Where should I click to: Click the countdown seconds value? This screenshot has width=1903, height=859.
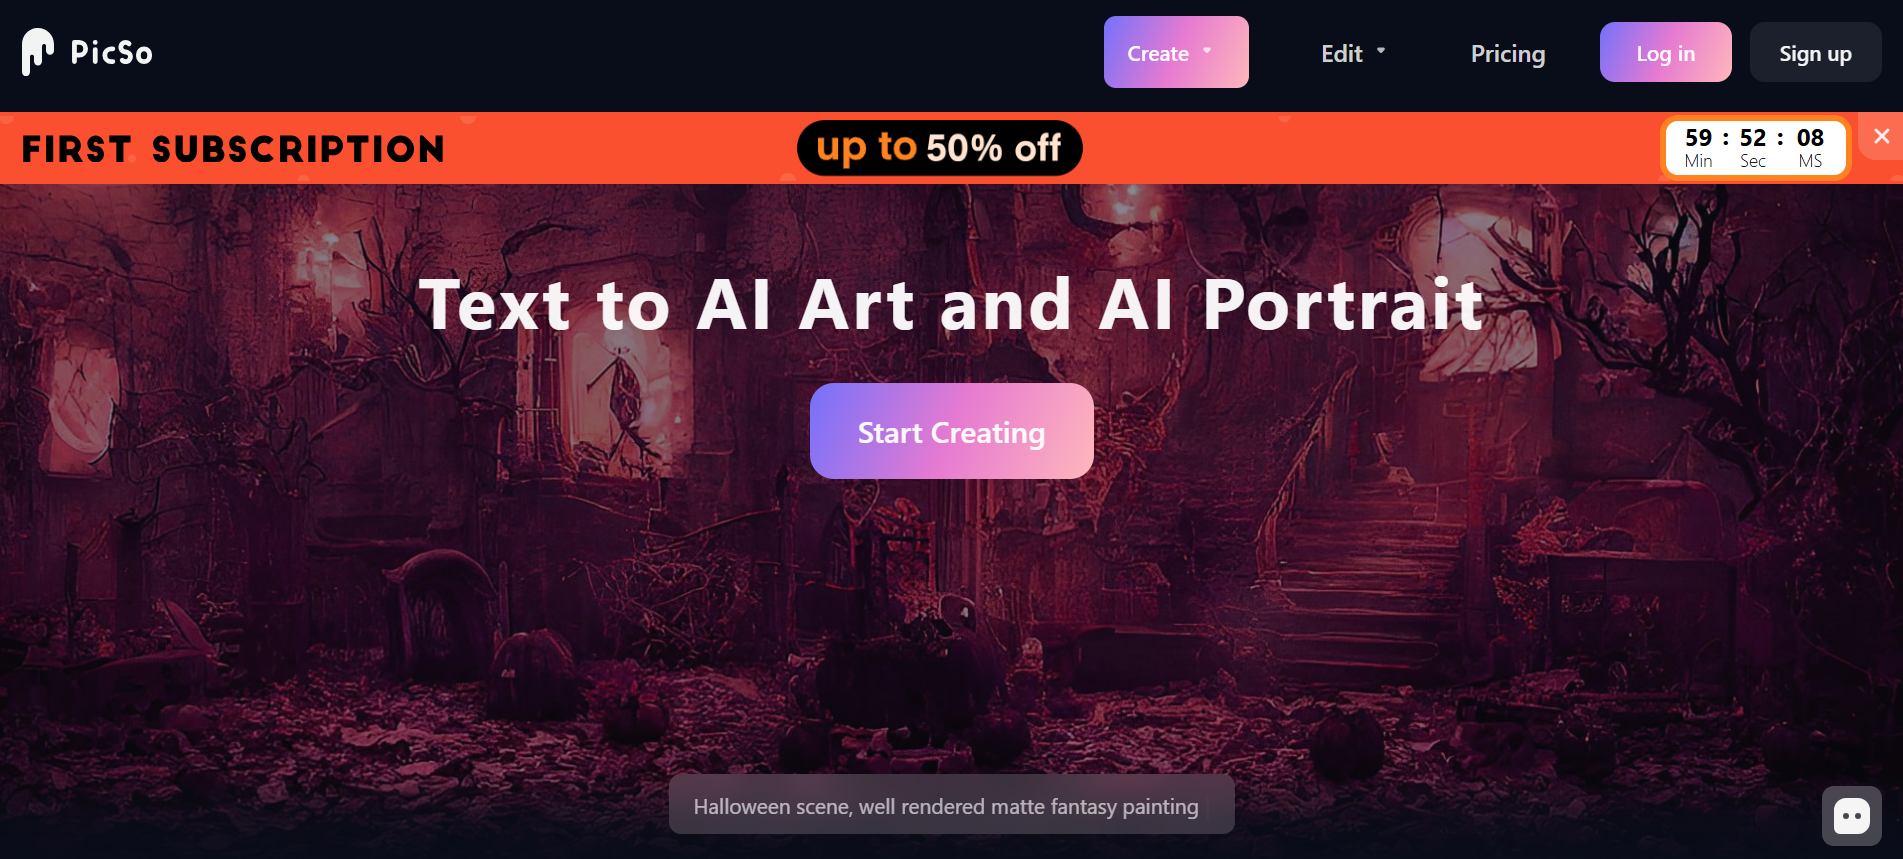click(x=1753, y=138)
